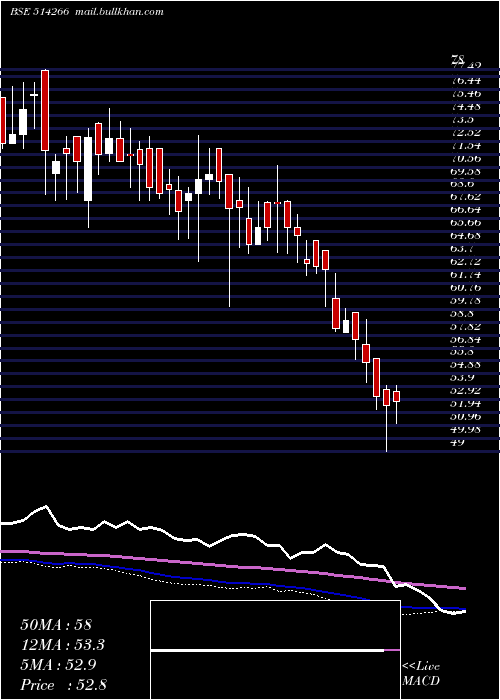Image resolution: width=500 pixels, height=700 pixels.
Task: Select the 75.46 price axis label
Action: pyautogui.click(x=465, y=94)
